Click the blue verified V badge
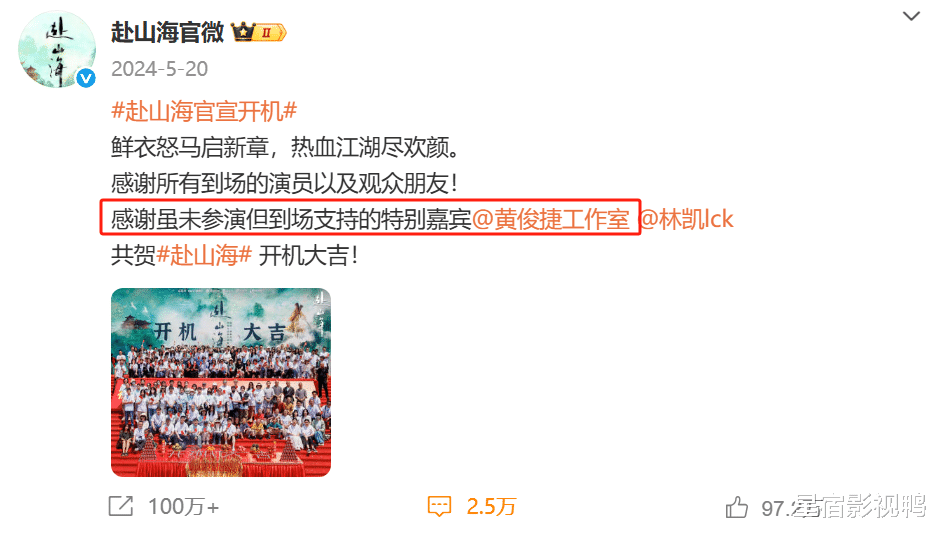The height and width of the screenshot is (536, 940). [86, 78]
